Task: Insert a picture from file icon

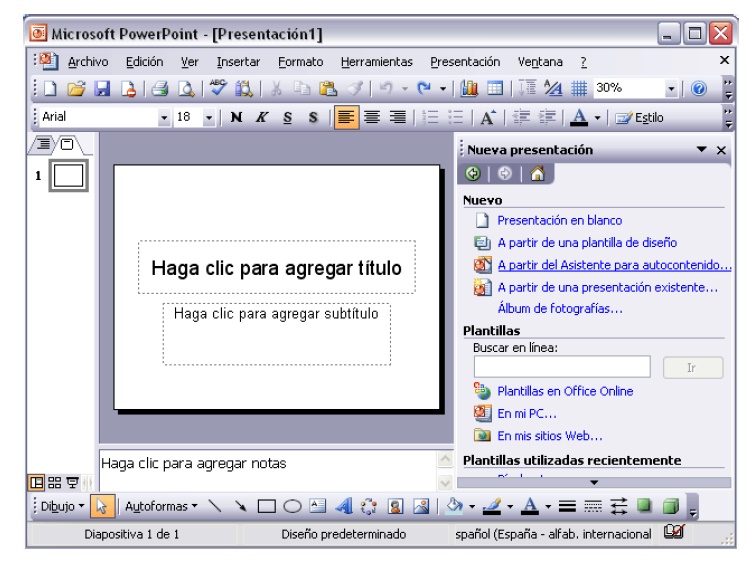Action: pos(421,506)
